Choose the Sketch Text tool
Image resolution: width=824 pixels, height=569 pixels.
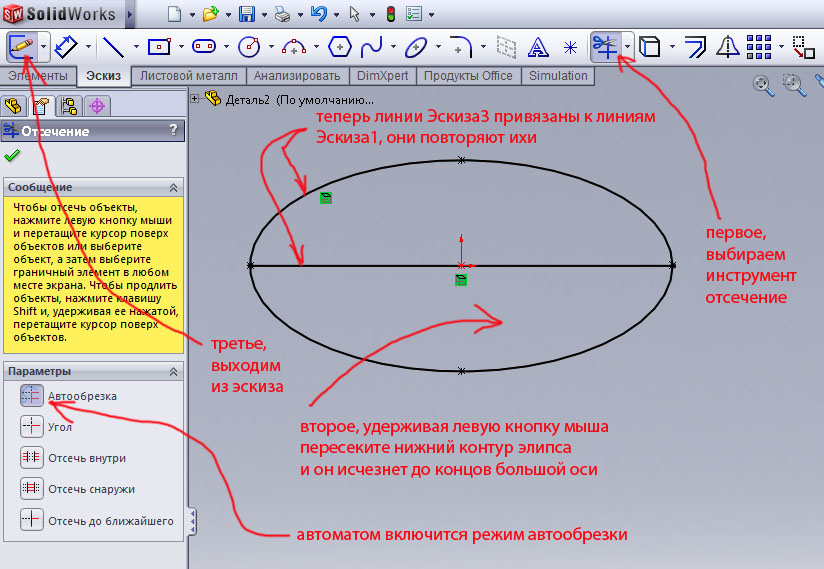pos(538,46)
